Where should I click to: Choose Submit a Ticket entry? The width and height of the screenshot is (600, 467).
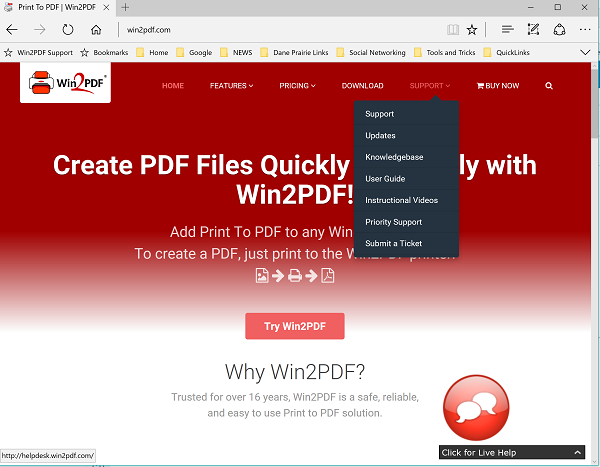406,243
